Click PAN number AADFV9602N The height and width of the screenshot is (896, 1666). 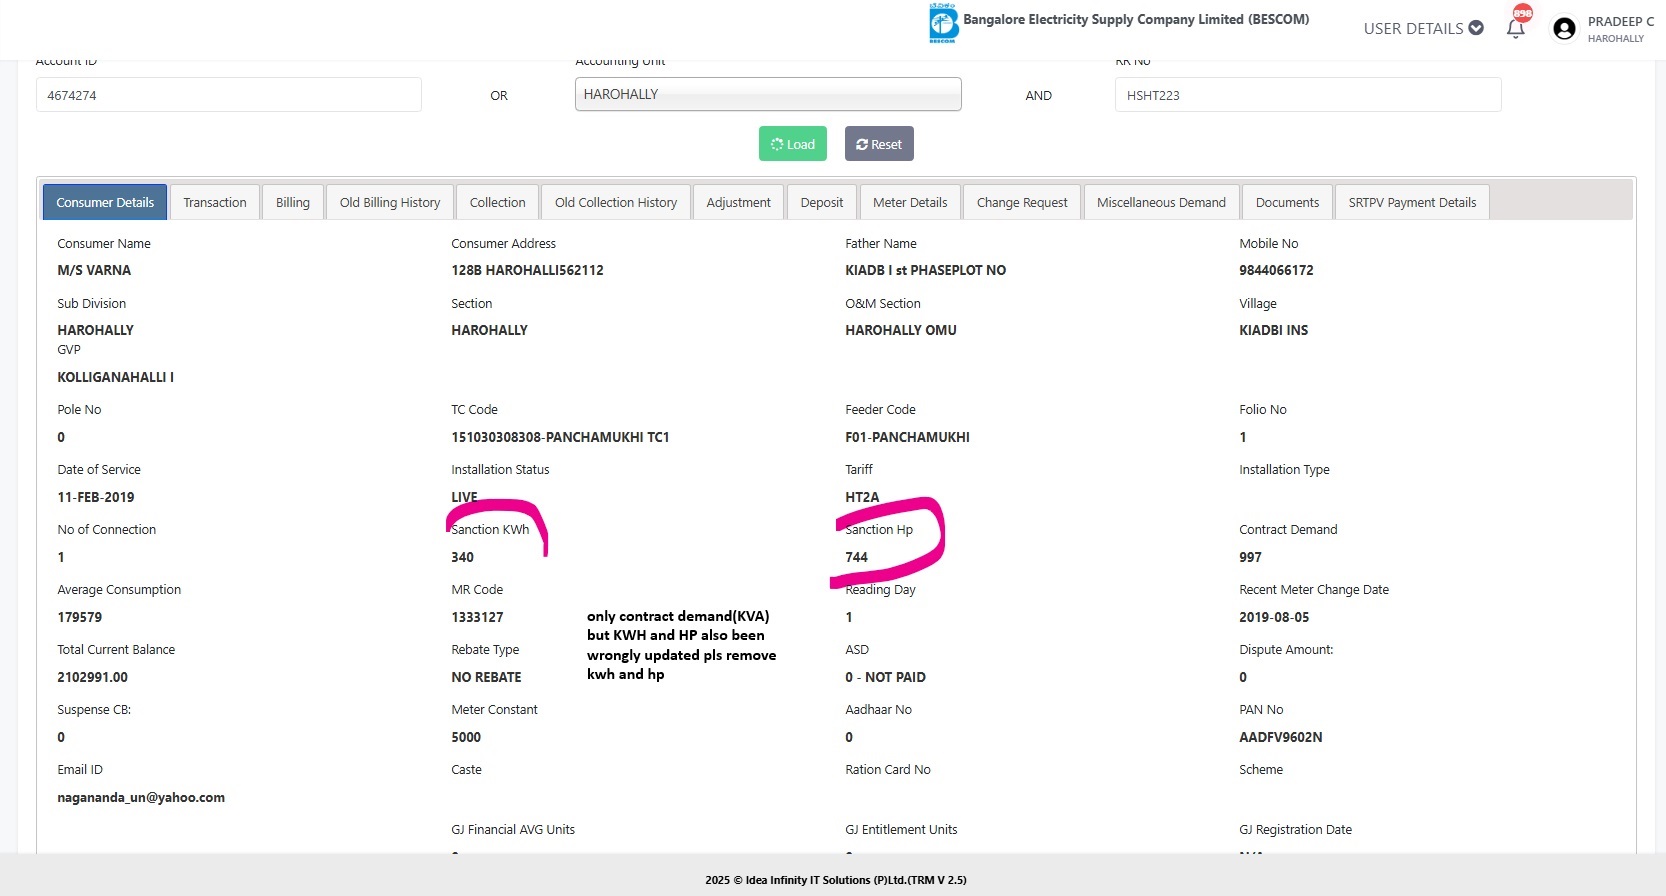(1280, 737)
